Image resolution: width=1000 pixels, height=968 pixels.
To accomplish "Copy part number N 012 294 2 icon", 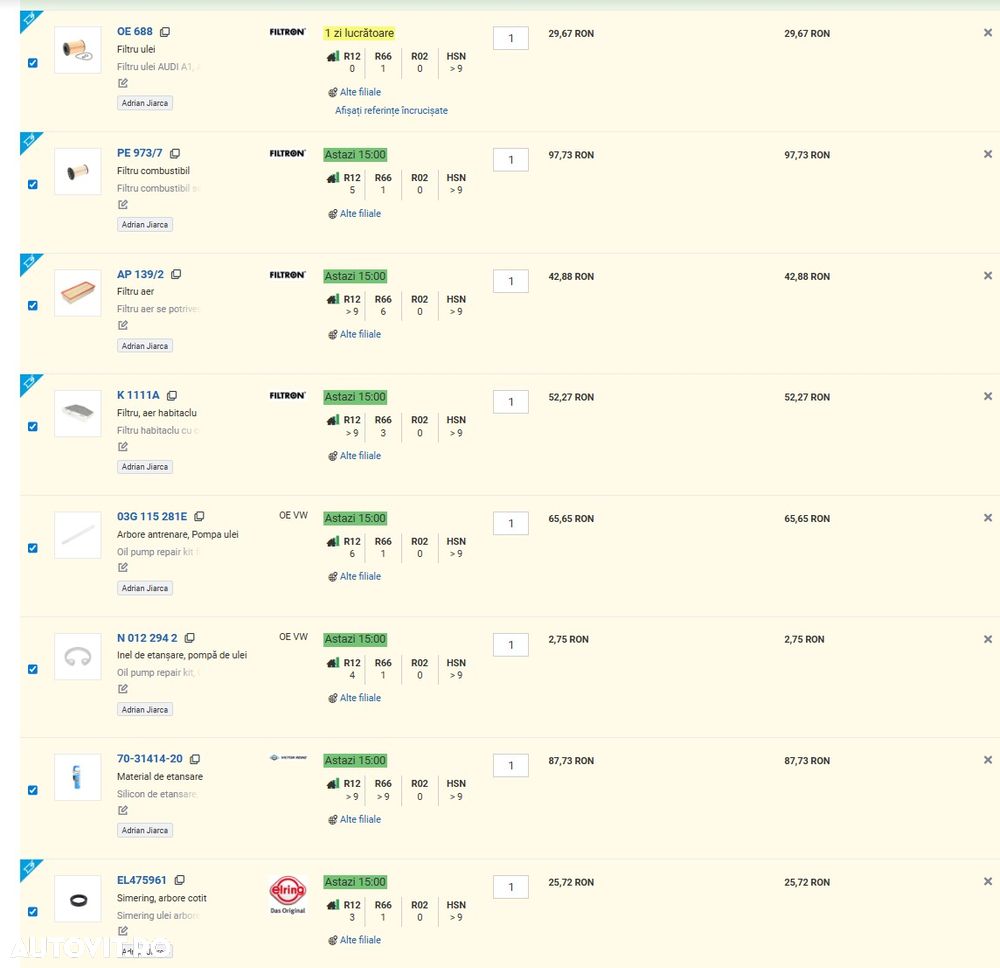I will pos(189,638).
